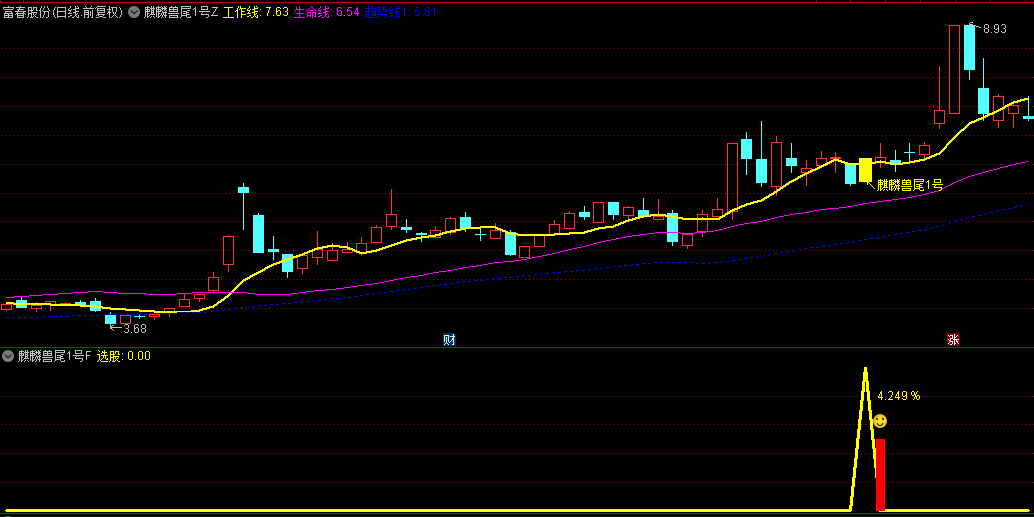Expand the 麒麟兽尾1号F indicator dropdown arrow
The image size is (1034, 517).
(8, 356)
